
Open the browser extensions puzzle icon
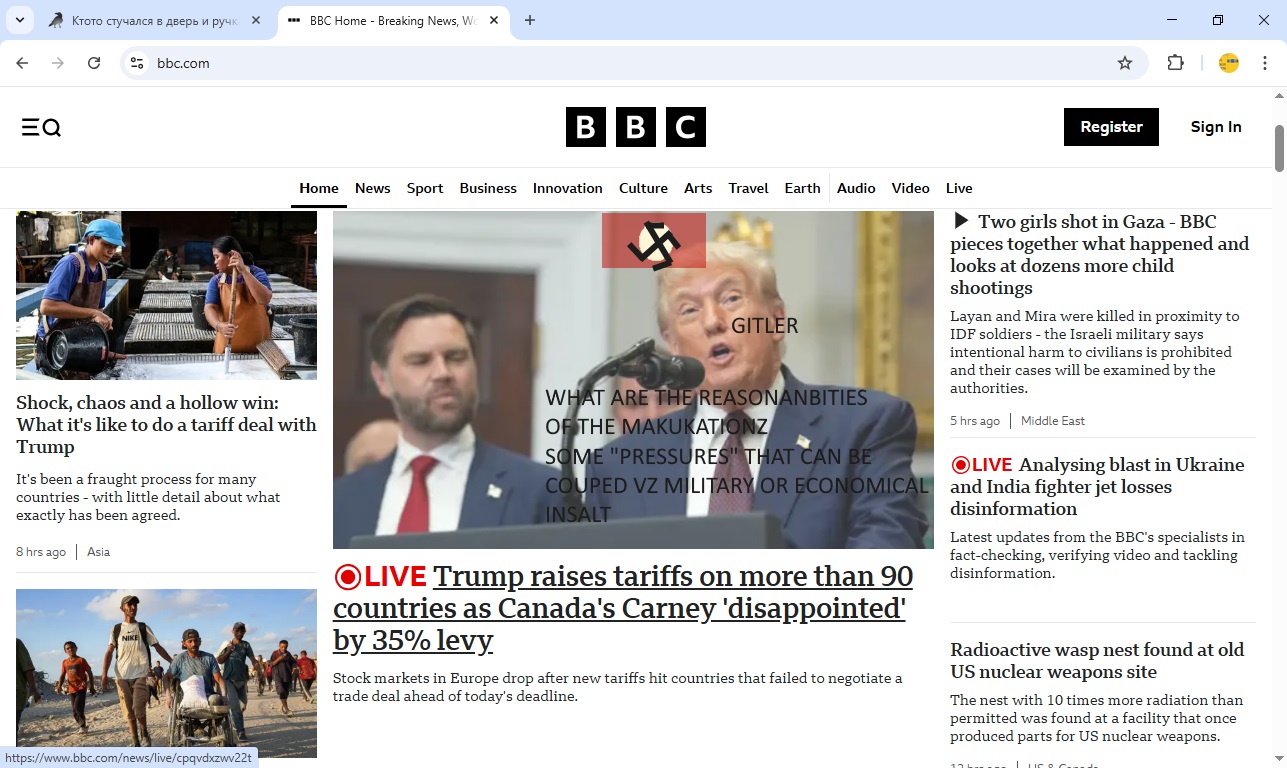click(1175, 63)
